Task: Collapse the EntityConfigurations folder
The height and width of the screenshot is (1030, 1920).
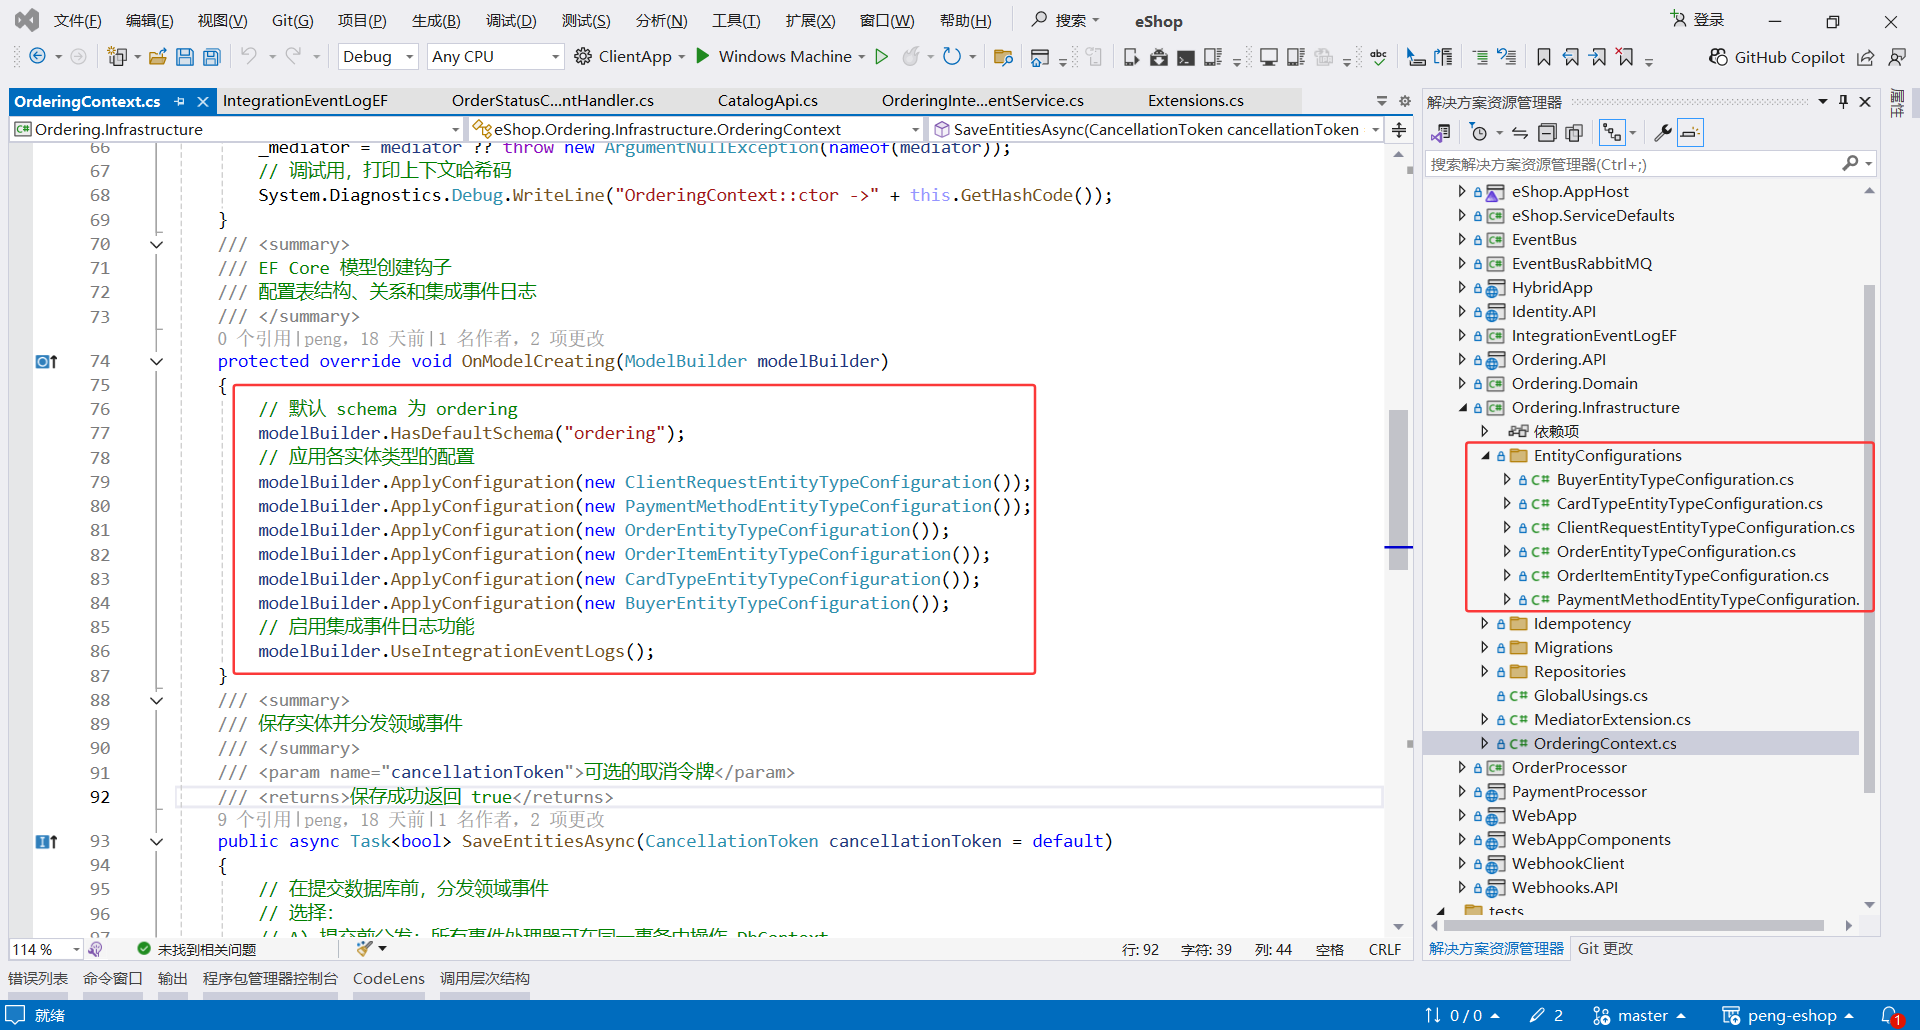Action: click(1485, 456)
